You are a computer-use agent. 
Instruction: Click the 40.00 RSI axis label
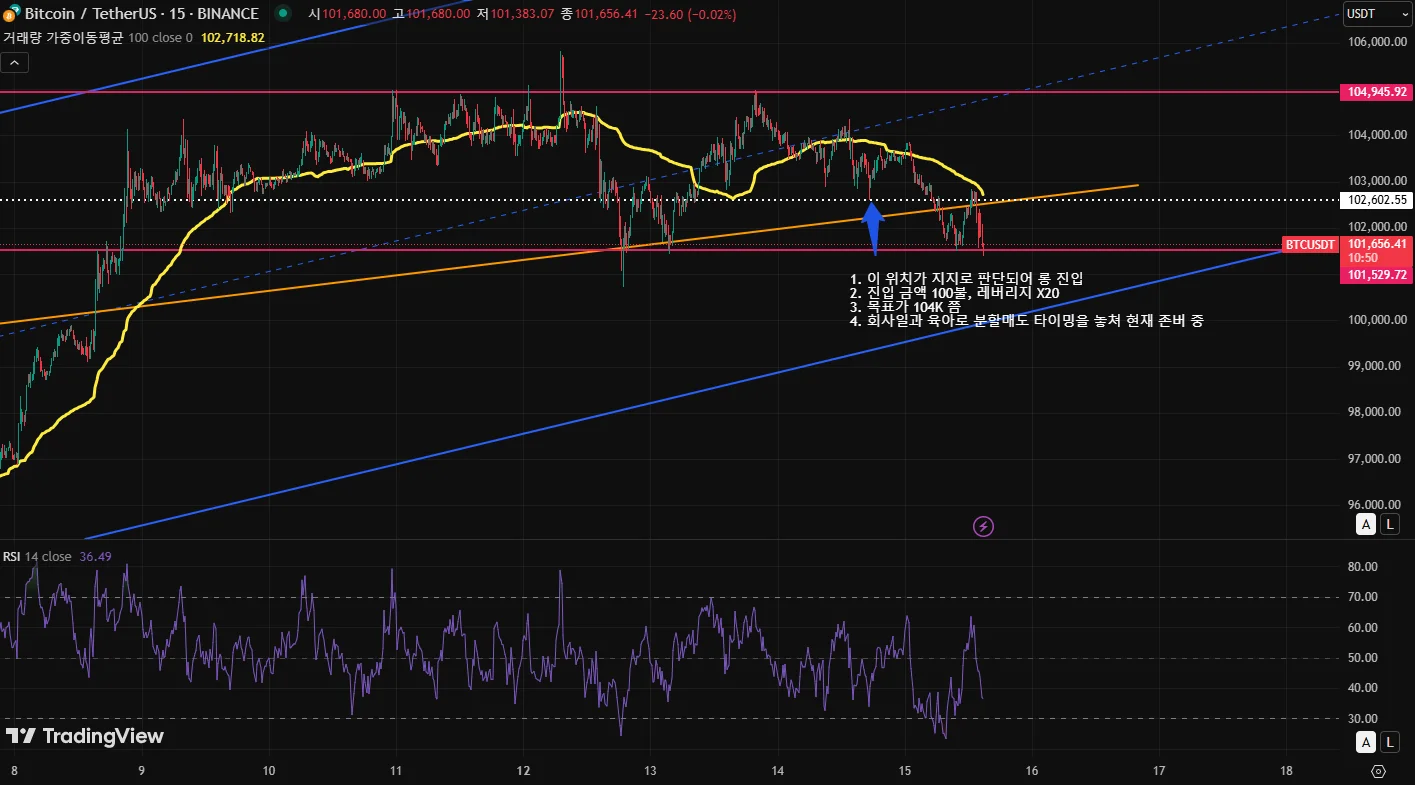1363,688
